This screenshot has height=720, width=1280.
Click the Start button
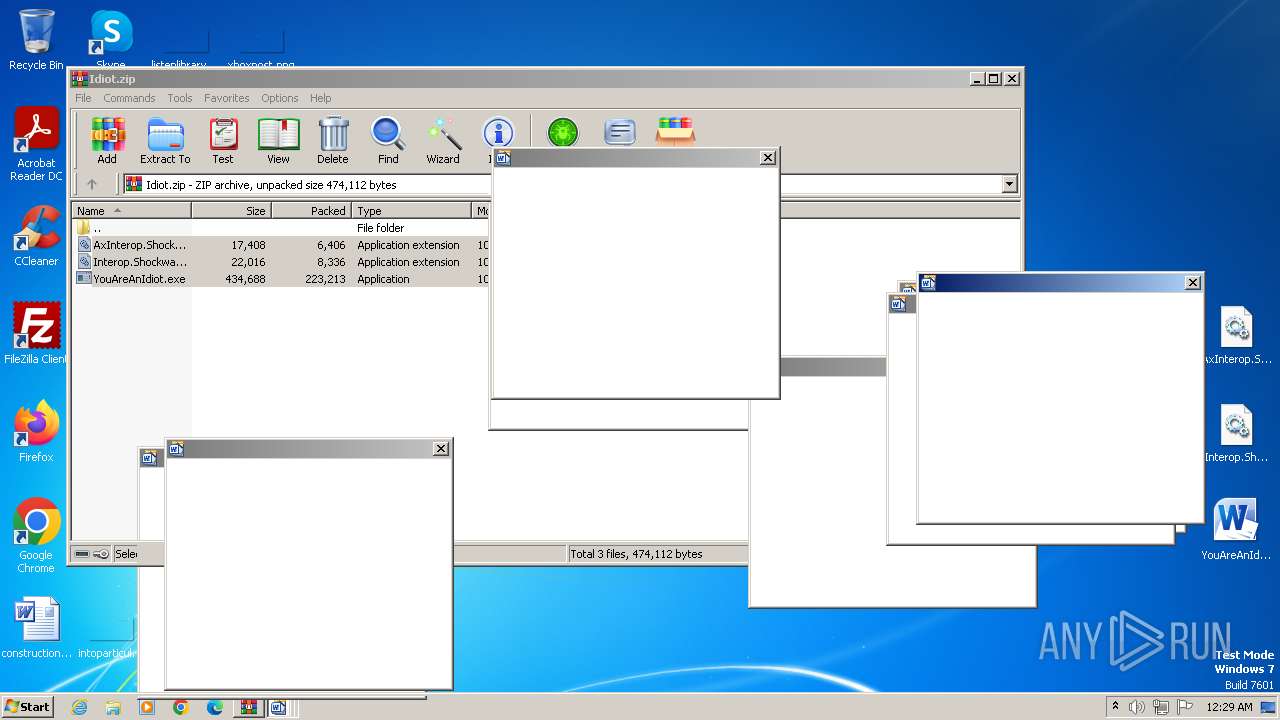pos(28,707)
